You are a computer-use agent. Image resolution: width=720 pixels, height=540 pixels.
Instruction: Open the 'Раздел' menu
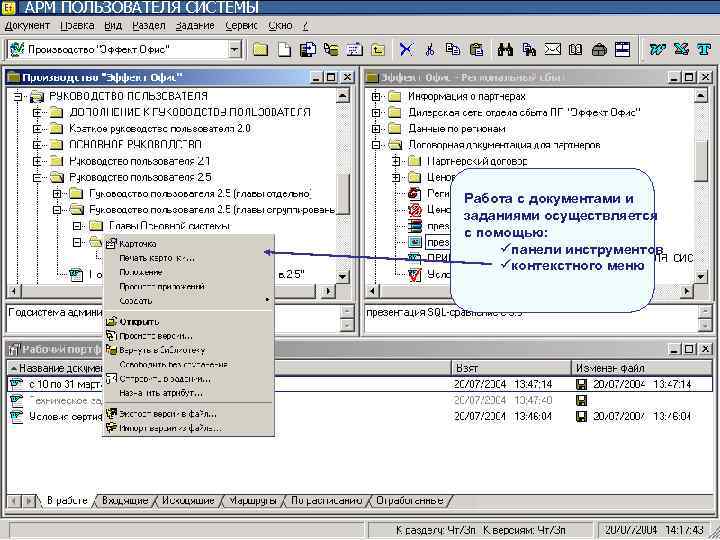[149, 26]
